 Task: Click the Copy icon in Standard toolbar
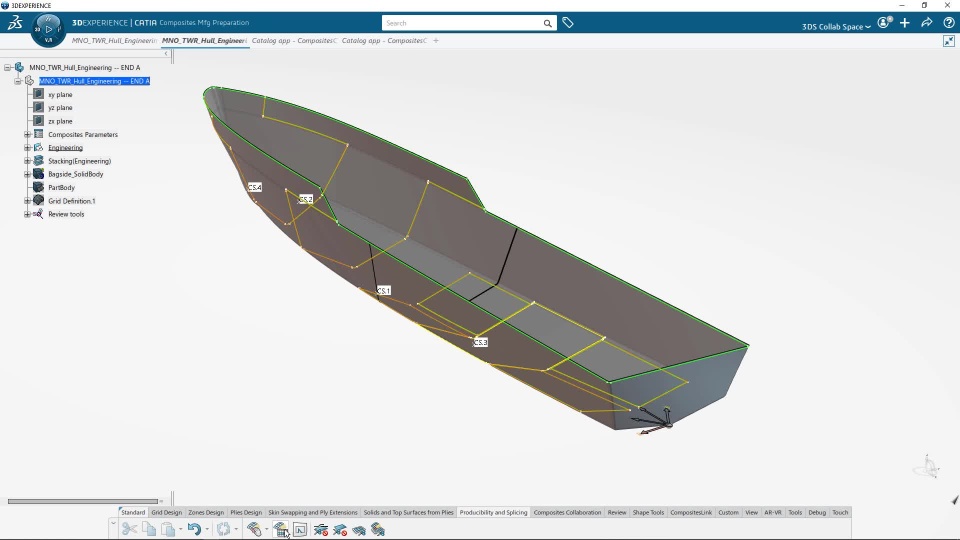pyautogui.click(x=149, y=529)
